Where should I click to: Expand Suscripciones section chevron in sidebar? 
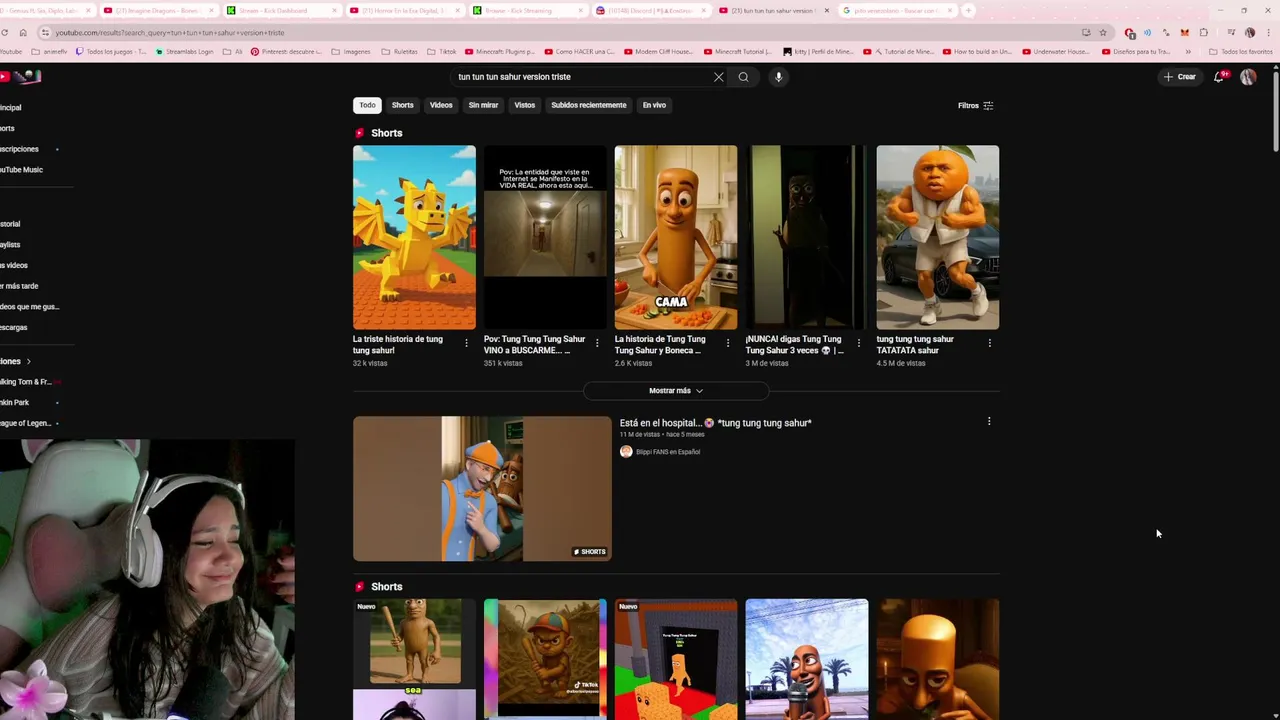[x=28, y=361]
